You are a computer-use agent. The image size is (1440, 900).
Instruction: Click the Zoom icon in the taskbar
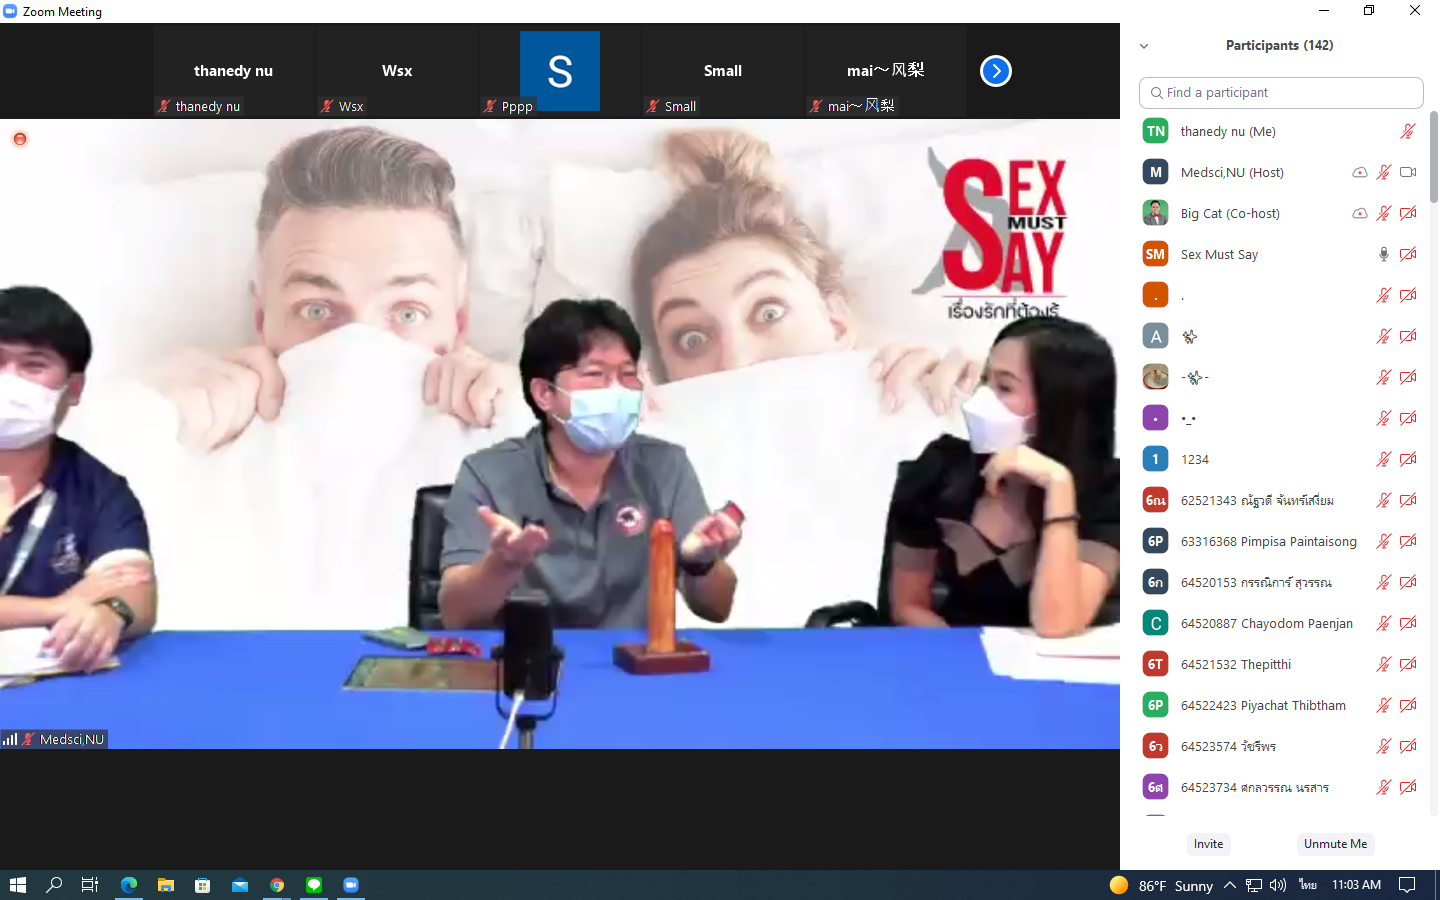tap(351, 885)
